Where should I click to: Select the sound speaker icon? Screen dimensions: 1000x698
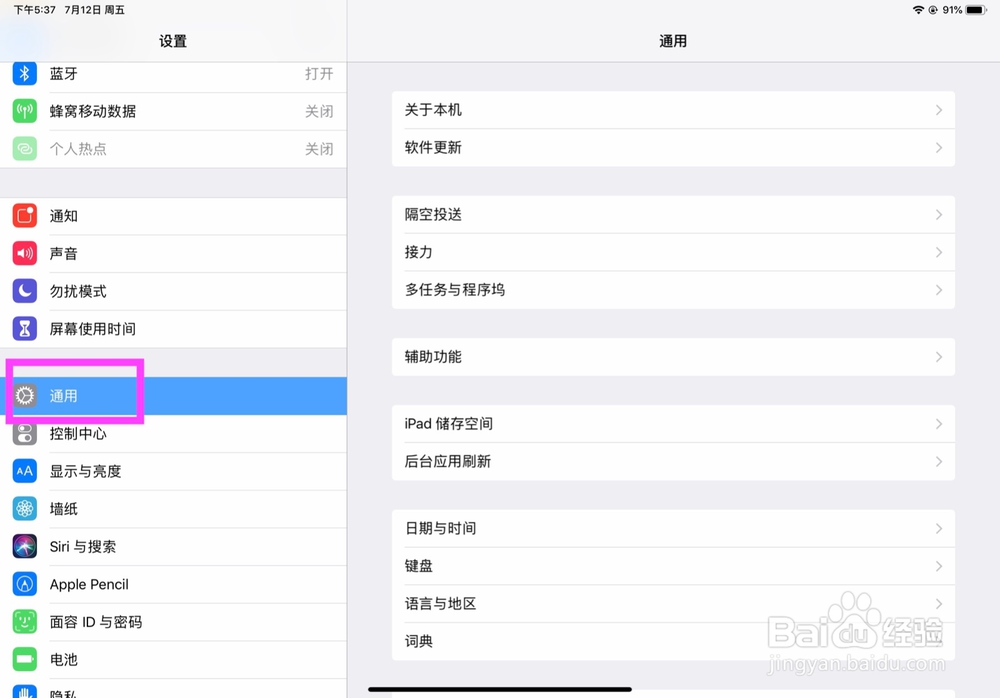[x=24, y=253]
